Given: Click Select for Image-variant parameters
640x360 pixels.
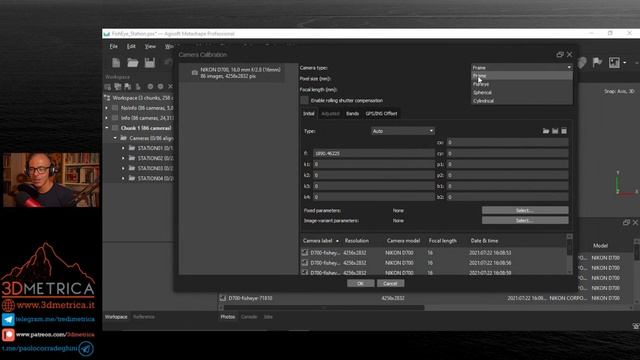Looking at the screenshot, I should [x=525, y=220].
